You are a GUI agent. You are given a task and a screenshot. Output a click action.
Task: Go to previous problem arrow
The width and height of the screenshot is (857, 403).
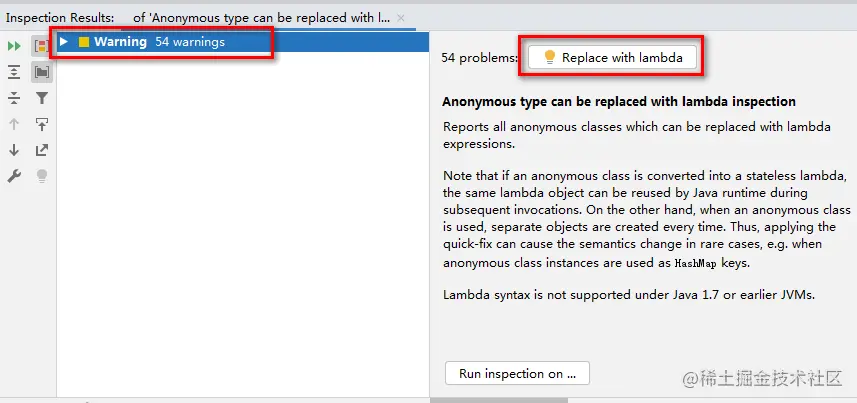coord(14,124)
